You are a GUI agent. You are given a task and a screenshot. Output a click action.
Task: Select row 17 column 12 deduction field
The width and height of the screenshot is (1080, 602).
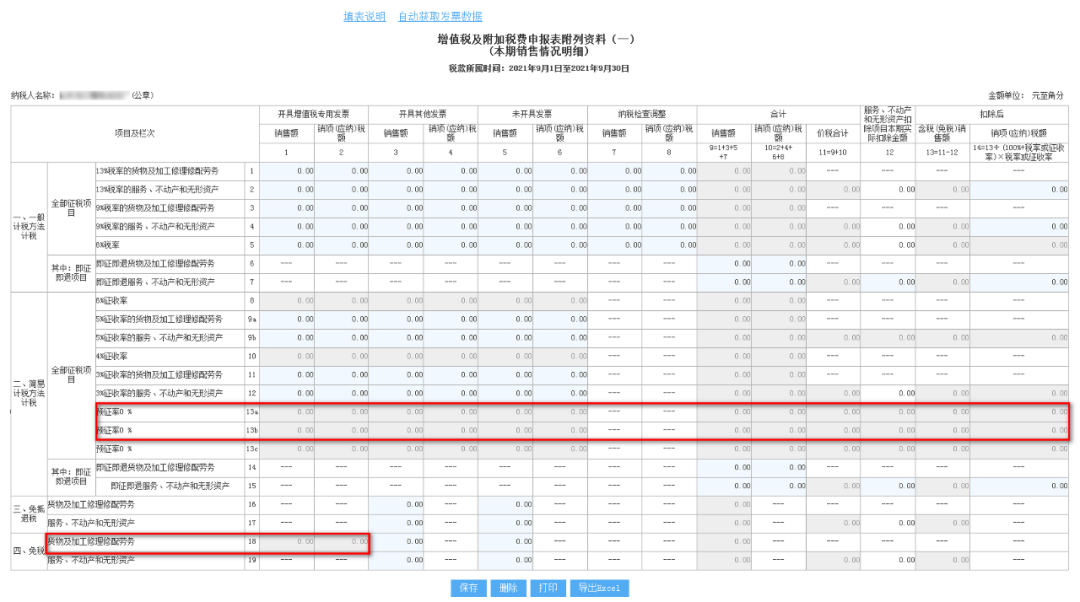click(x=889, y=523)
